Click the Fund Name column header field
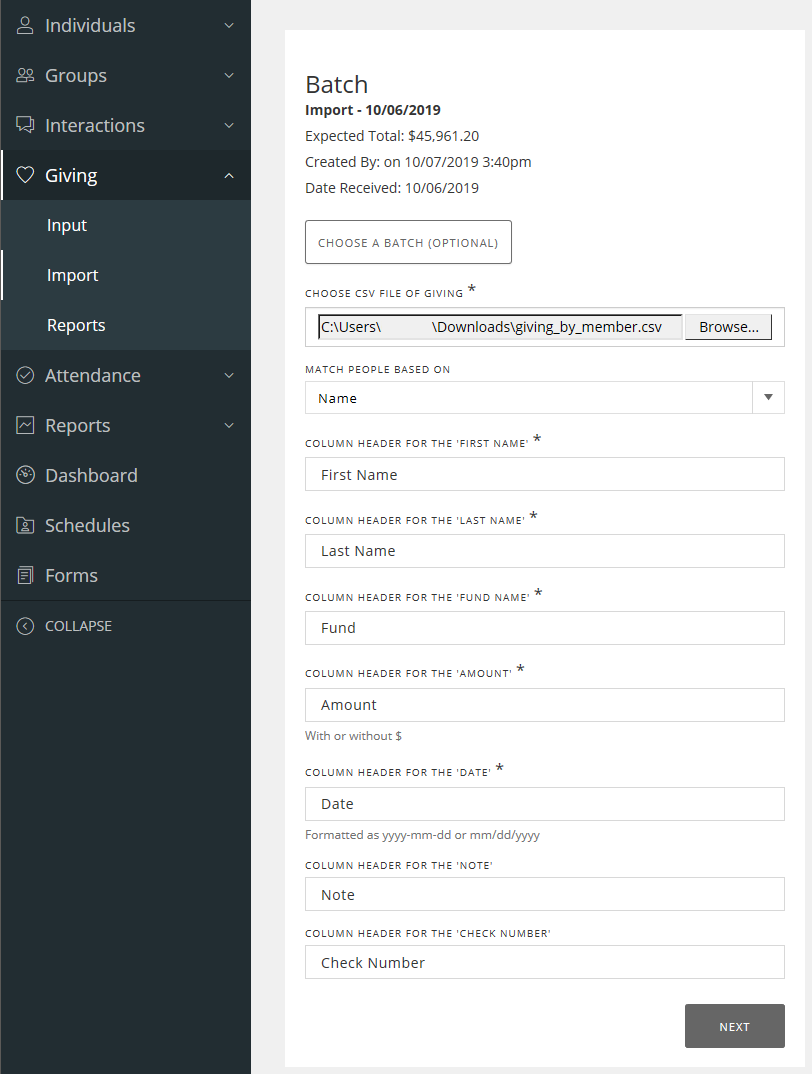Viewport: 812px width, 1074px height. (x=544, y=628)
